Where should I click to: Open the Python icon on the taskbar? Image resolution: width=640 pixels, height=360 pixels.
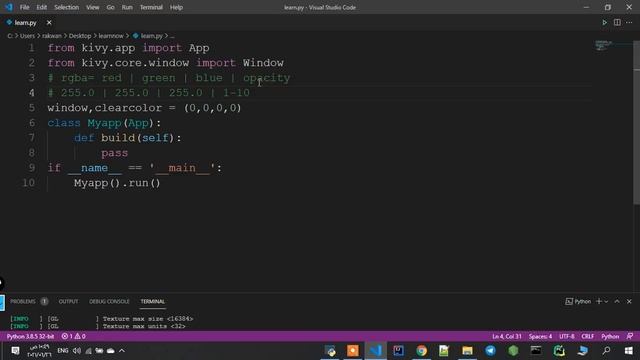click(330, 351)
